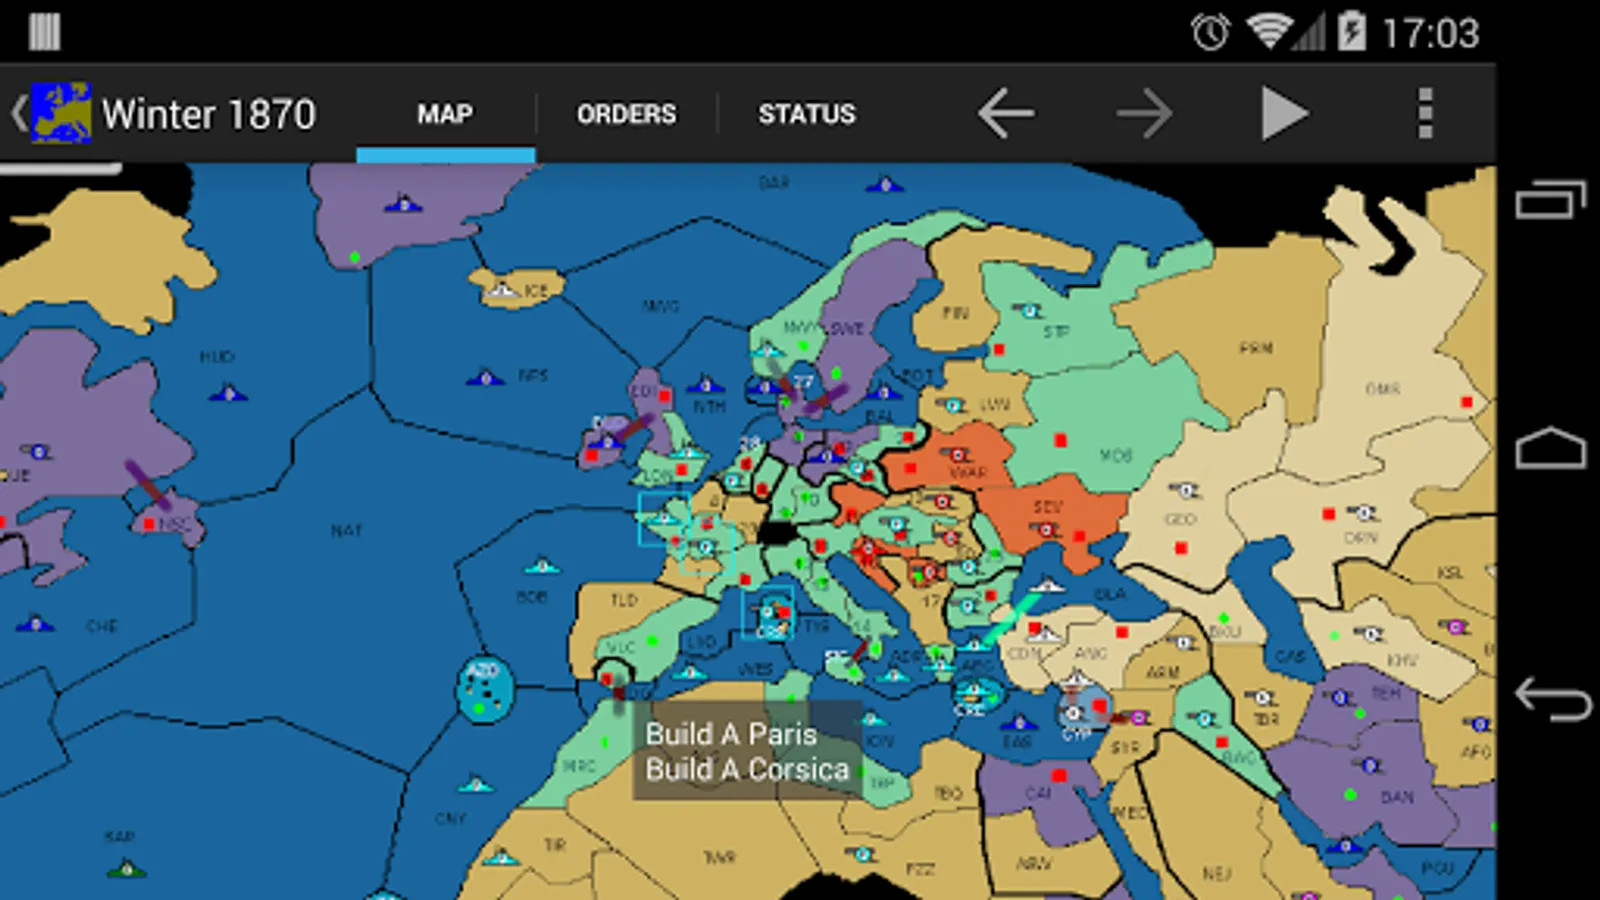1600x900 pixels.
Task: Select the fleet above the EAS label
Action: coord(1018,722)
